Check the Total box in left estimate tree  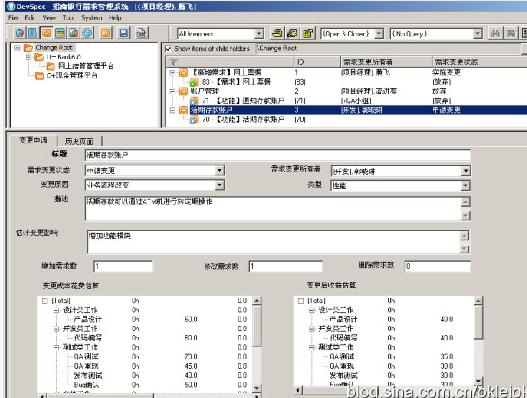(45, 301)
